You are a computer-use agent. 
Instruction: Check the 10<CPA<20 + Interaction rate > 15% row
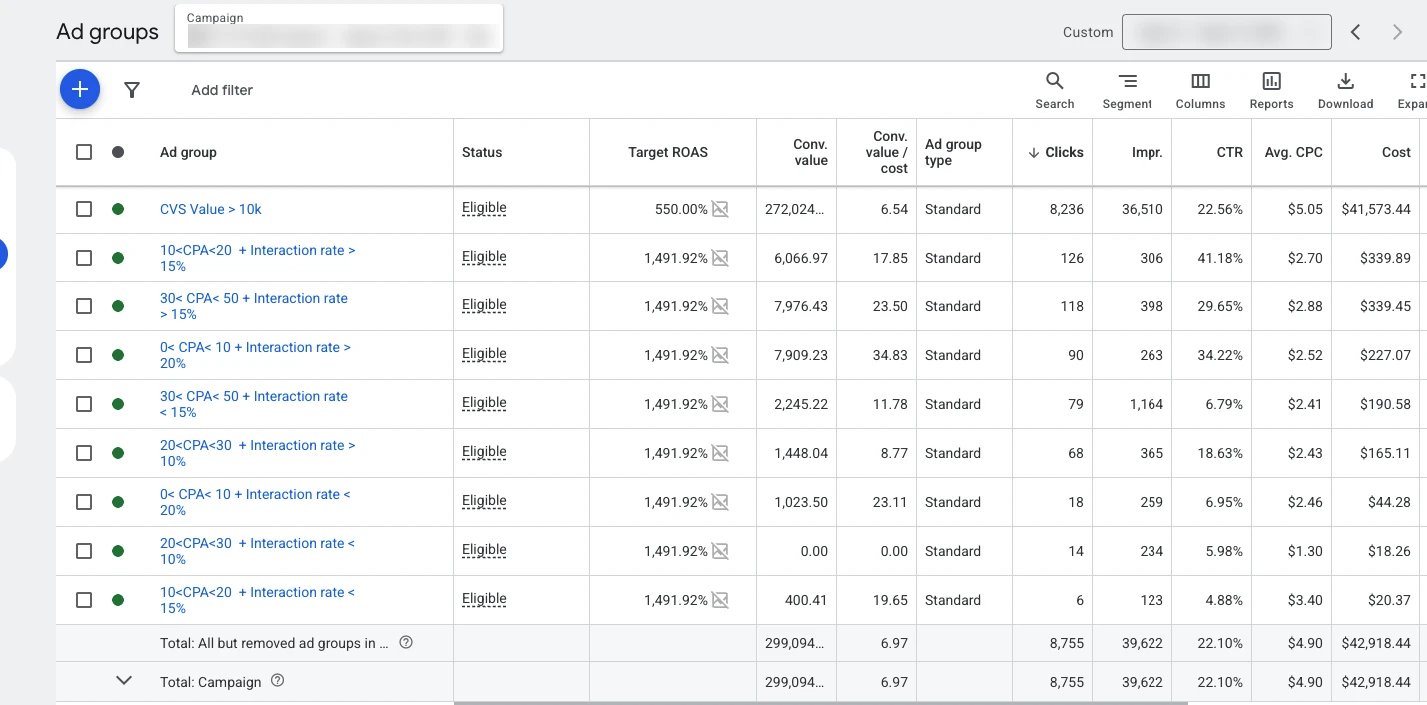pyautogui.click(x=84, y=258)
